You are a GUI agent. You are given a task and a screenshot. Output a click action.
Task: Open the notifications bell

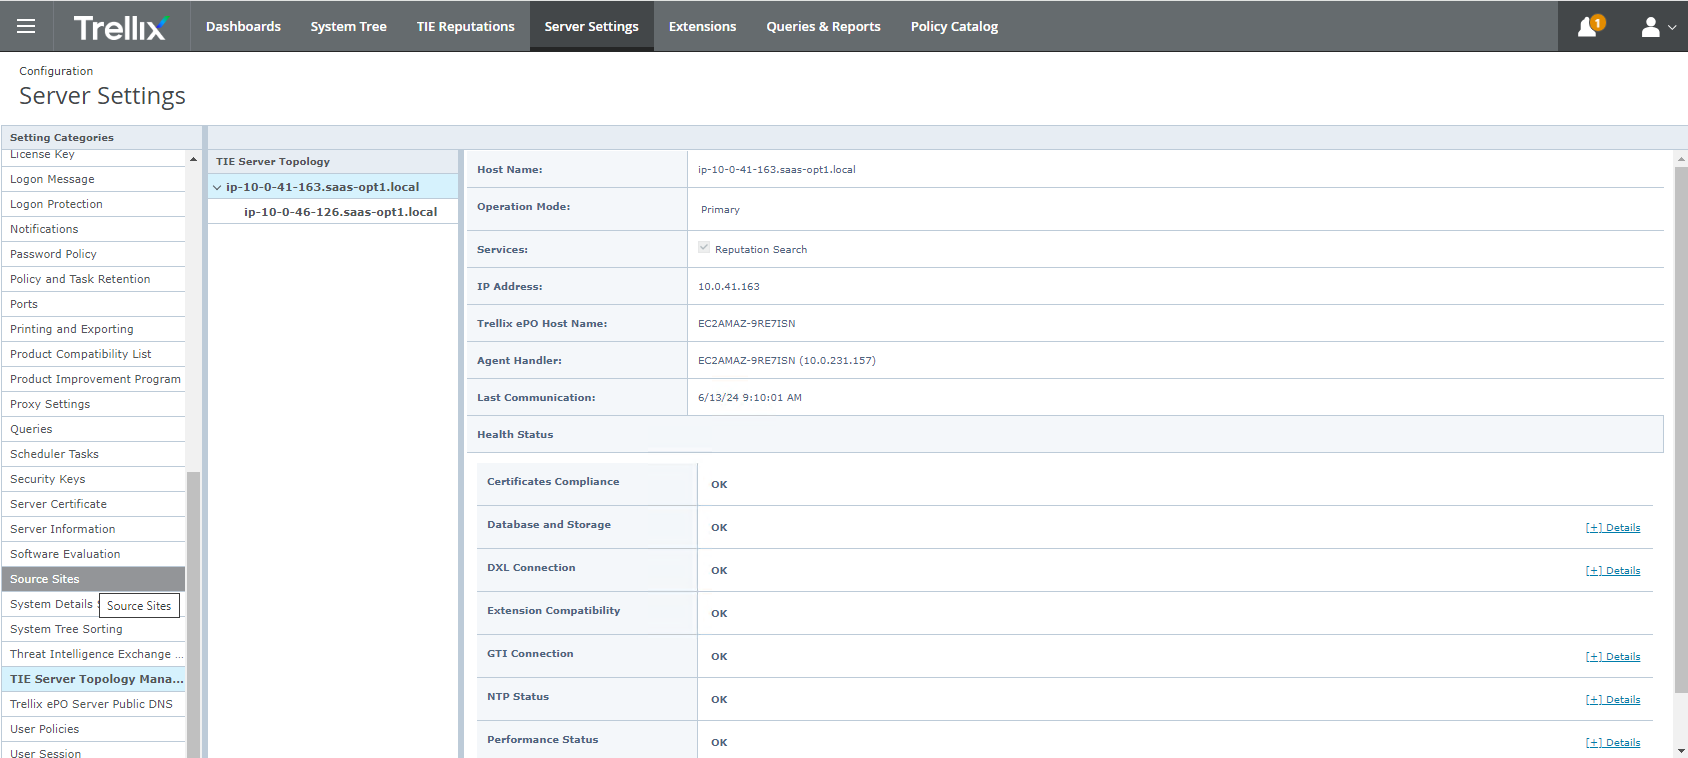click(x=1590, y=26)
